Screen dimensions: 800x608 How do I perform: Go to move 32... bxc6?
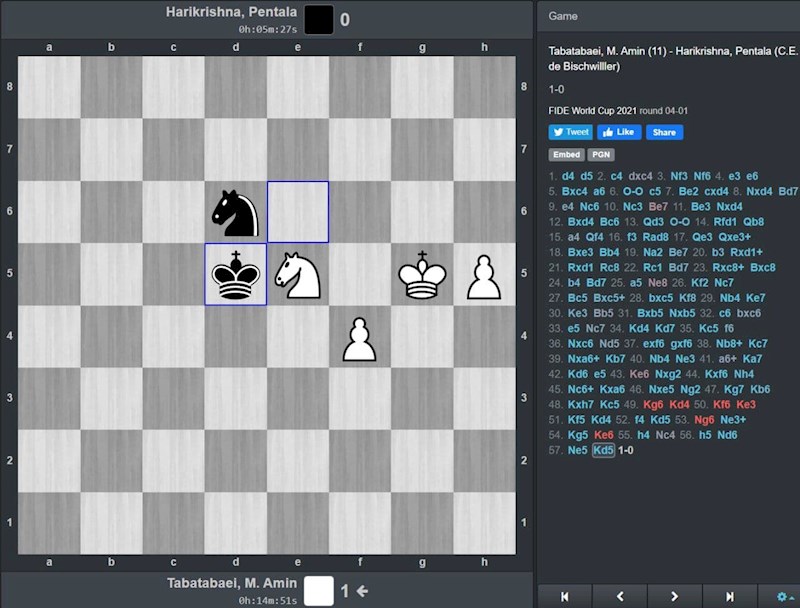click(748, 313)
